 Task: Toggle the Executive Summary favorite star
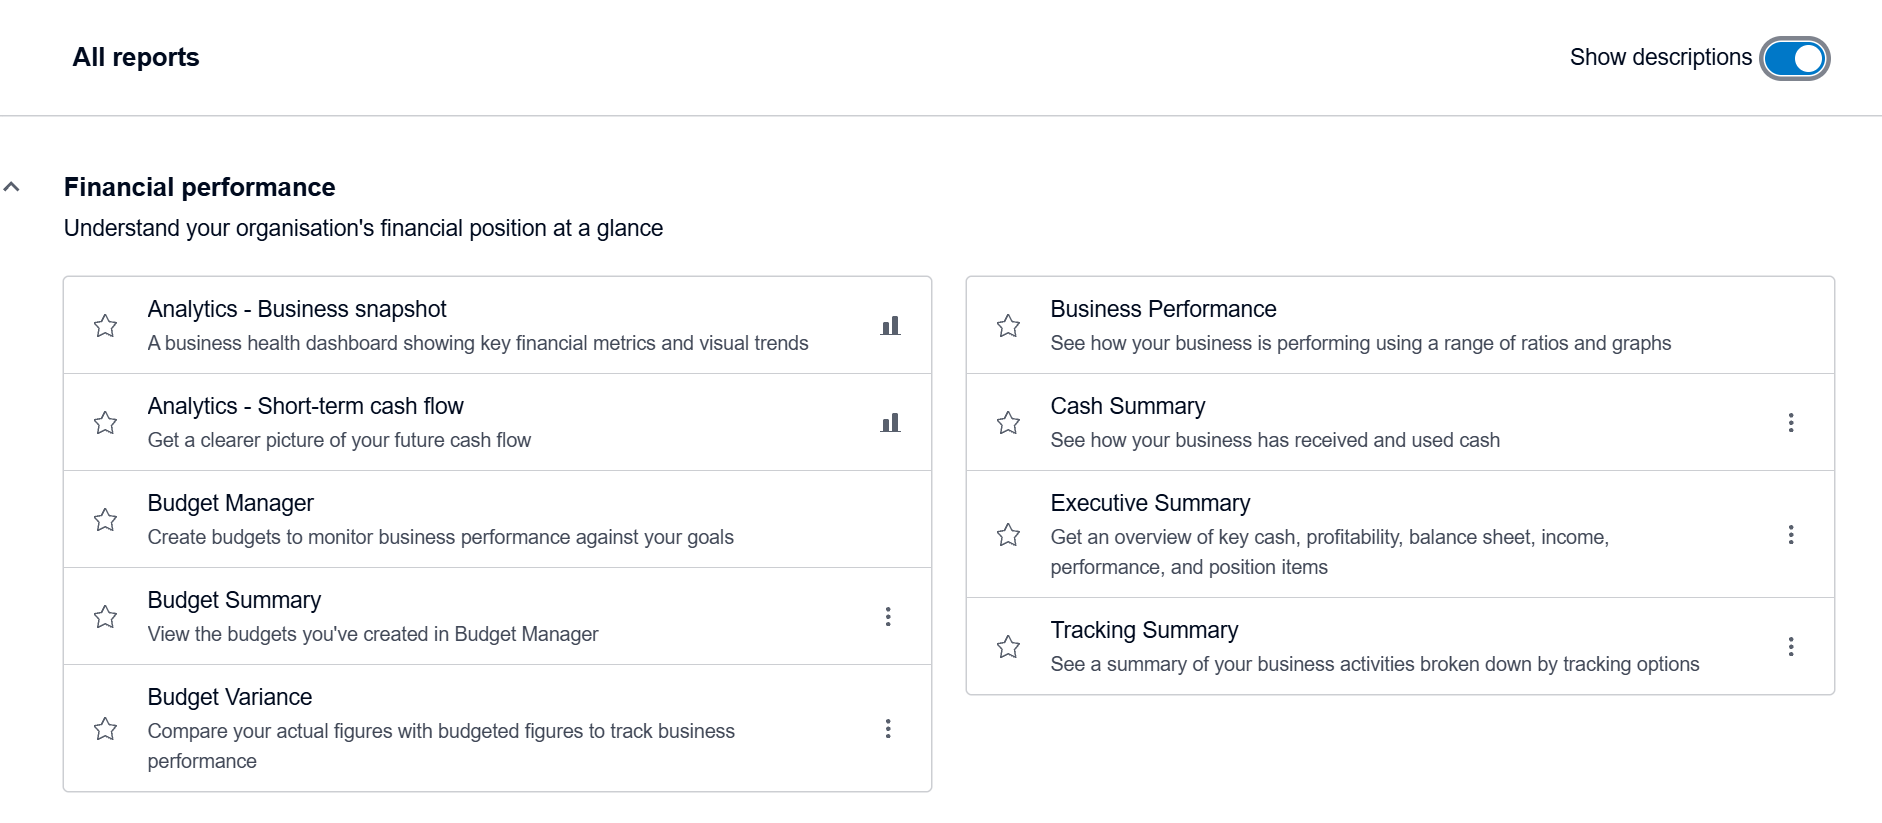point(1007,535)
